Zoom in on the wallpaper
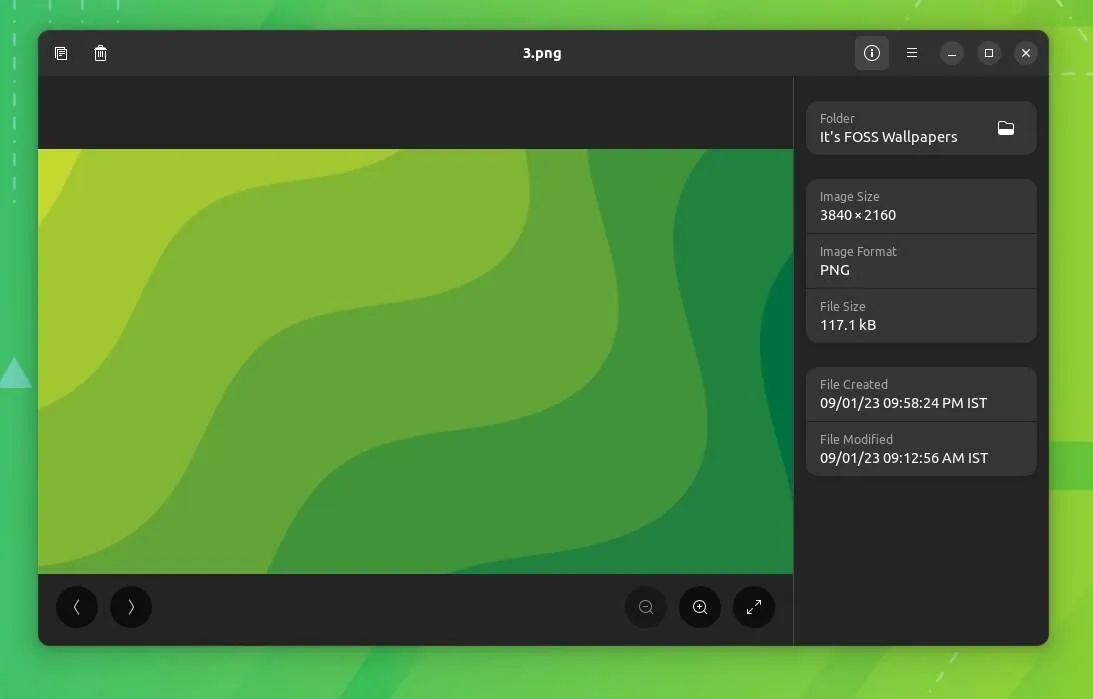1093x699 pixels. coord(699,607)
